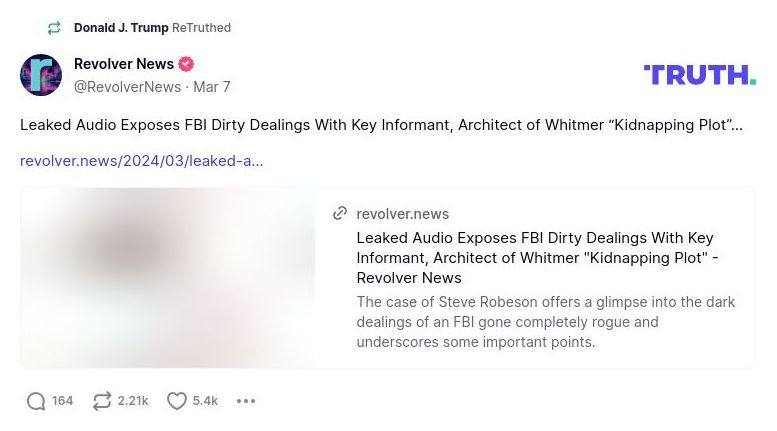Open the revolver.news/2024/03 link
The image size is (777, 431).
141,161
